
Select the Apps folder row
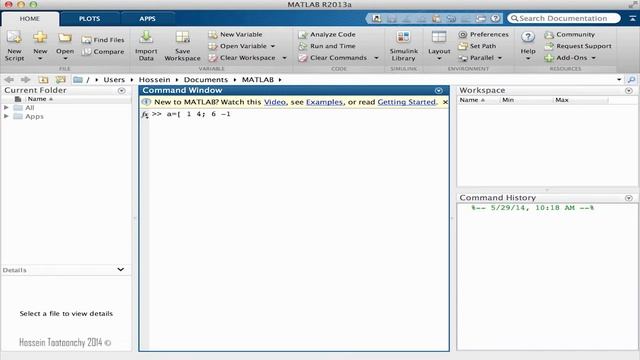point(66,116)
